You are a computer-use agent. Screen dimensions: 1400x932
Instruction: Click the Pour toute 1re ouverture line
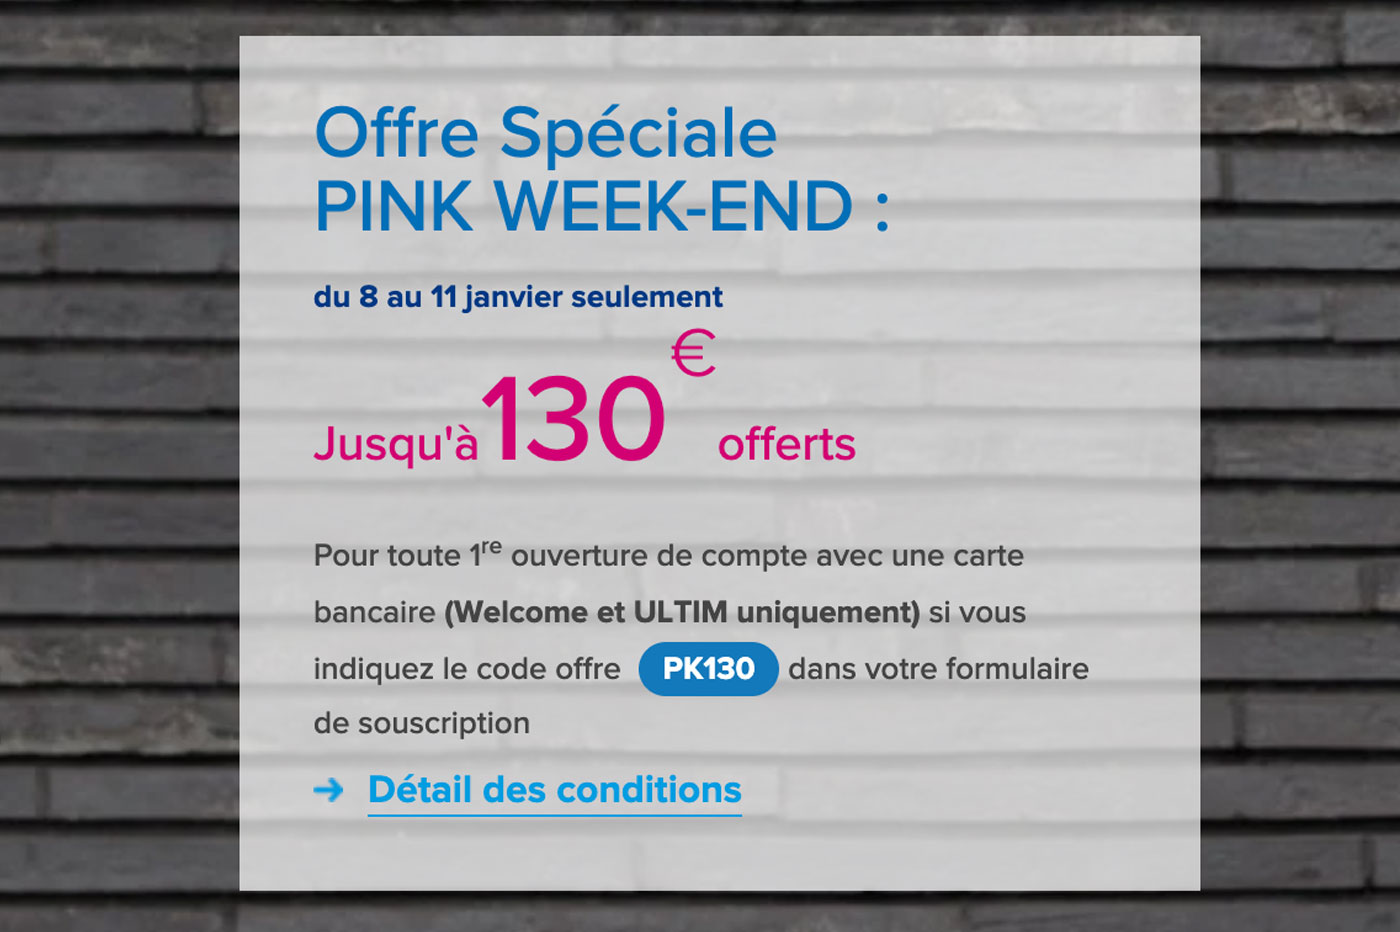668,554
